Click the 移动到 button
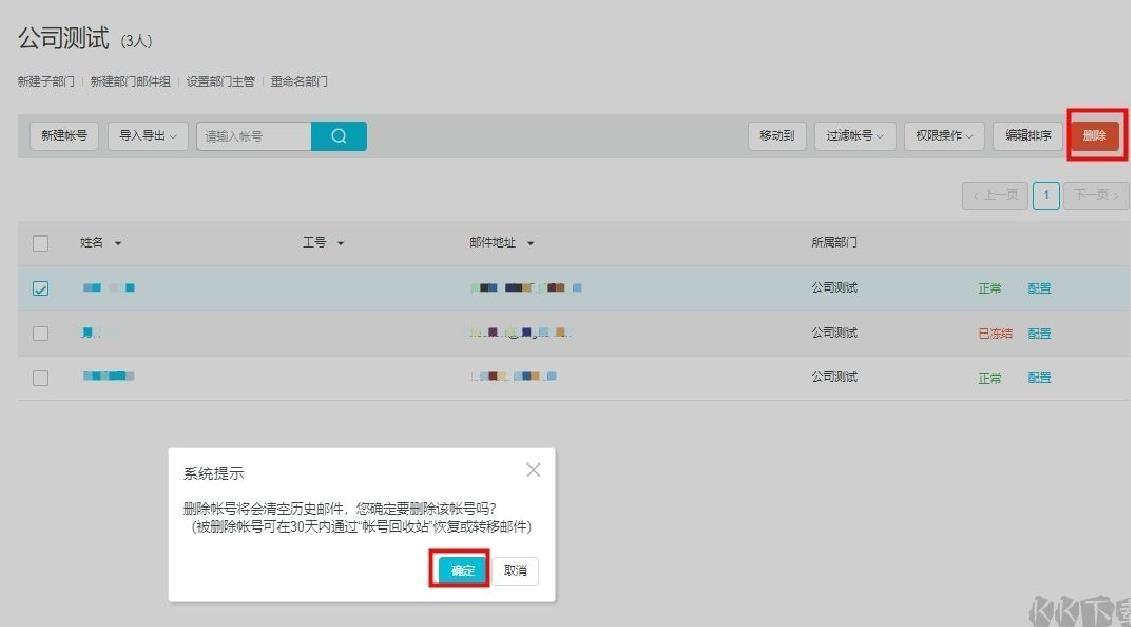Viewport: 1131px width, 627px height. tap(777, 136)
